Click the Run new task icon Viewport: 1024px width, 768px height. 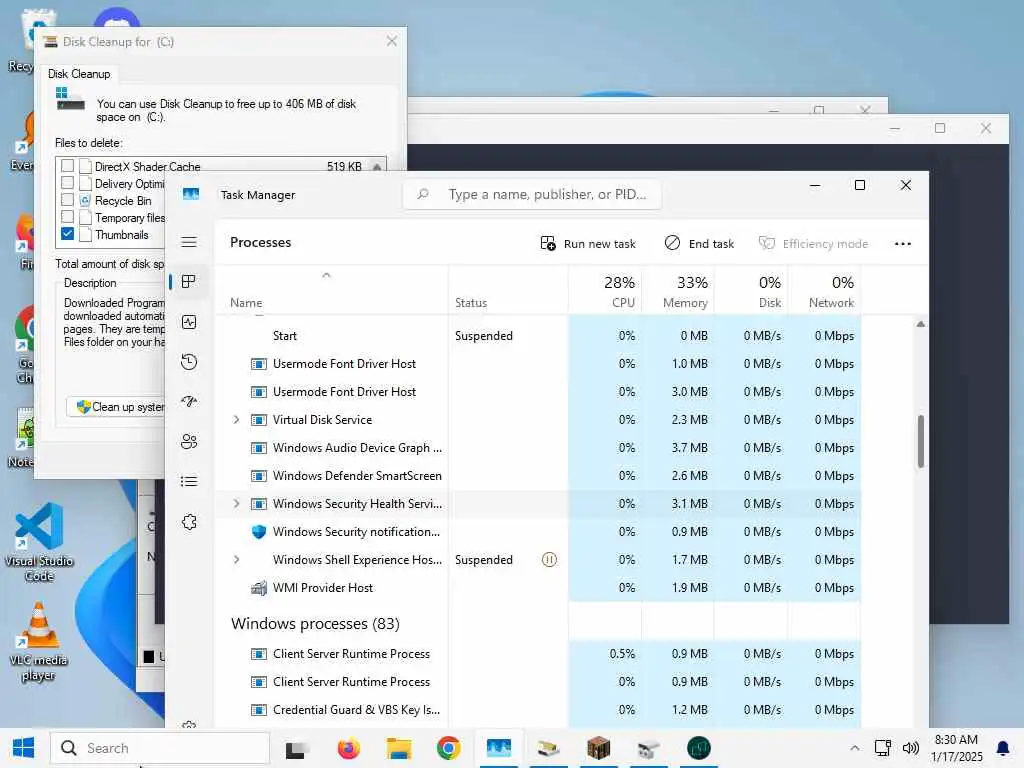point(548,244)
